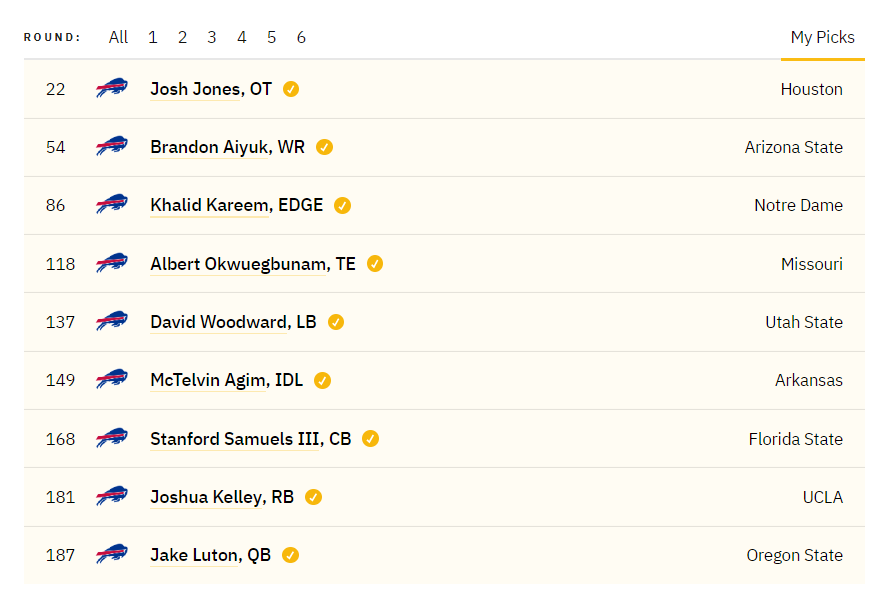Filter to round 1 picks
894x598 pixels.
tap(152, 38)
